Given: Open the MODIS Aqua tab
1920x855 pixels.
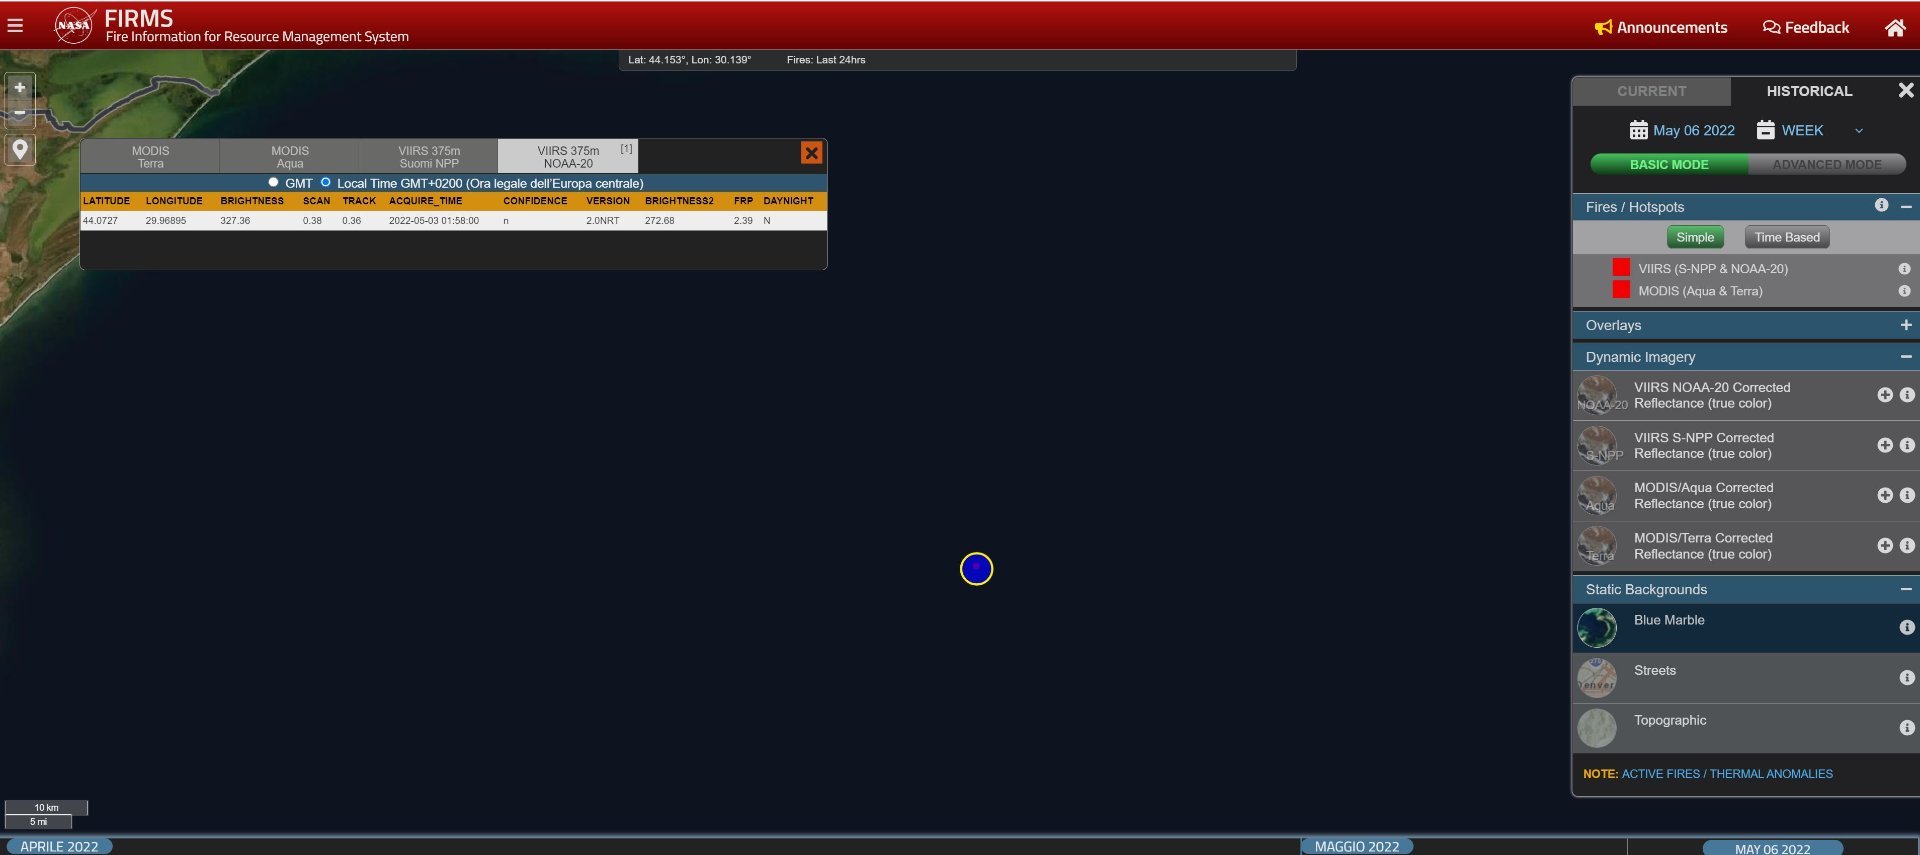Looking at the screenshot, I should pyautogui.click(x=289, y=157).
